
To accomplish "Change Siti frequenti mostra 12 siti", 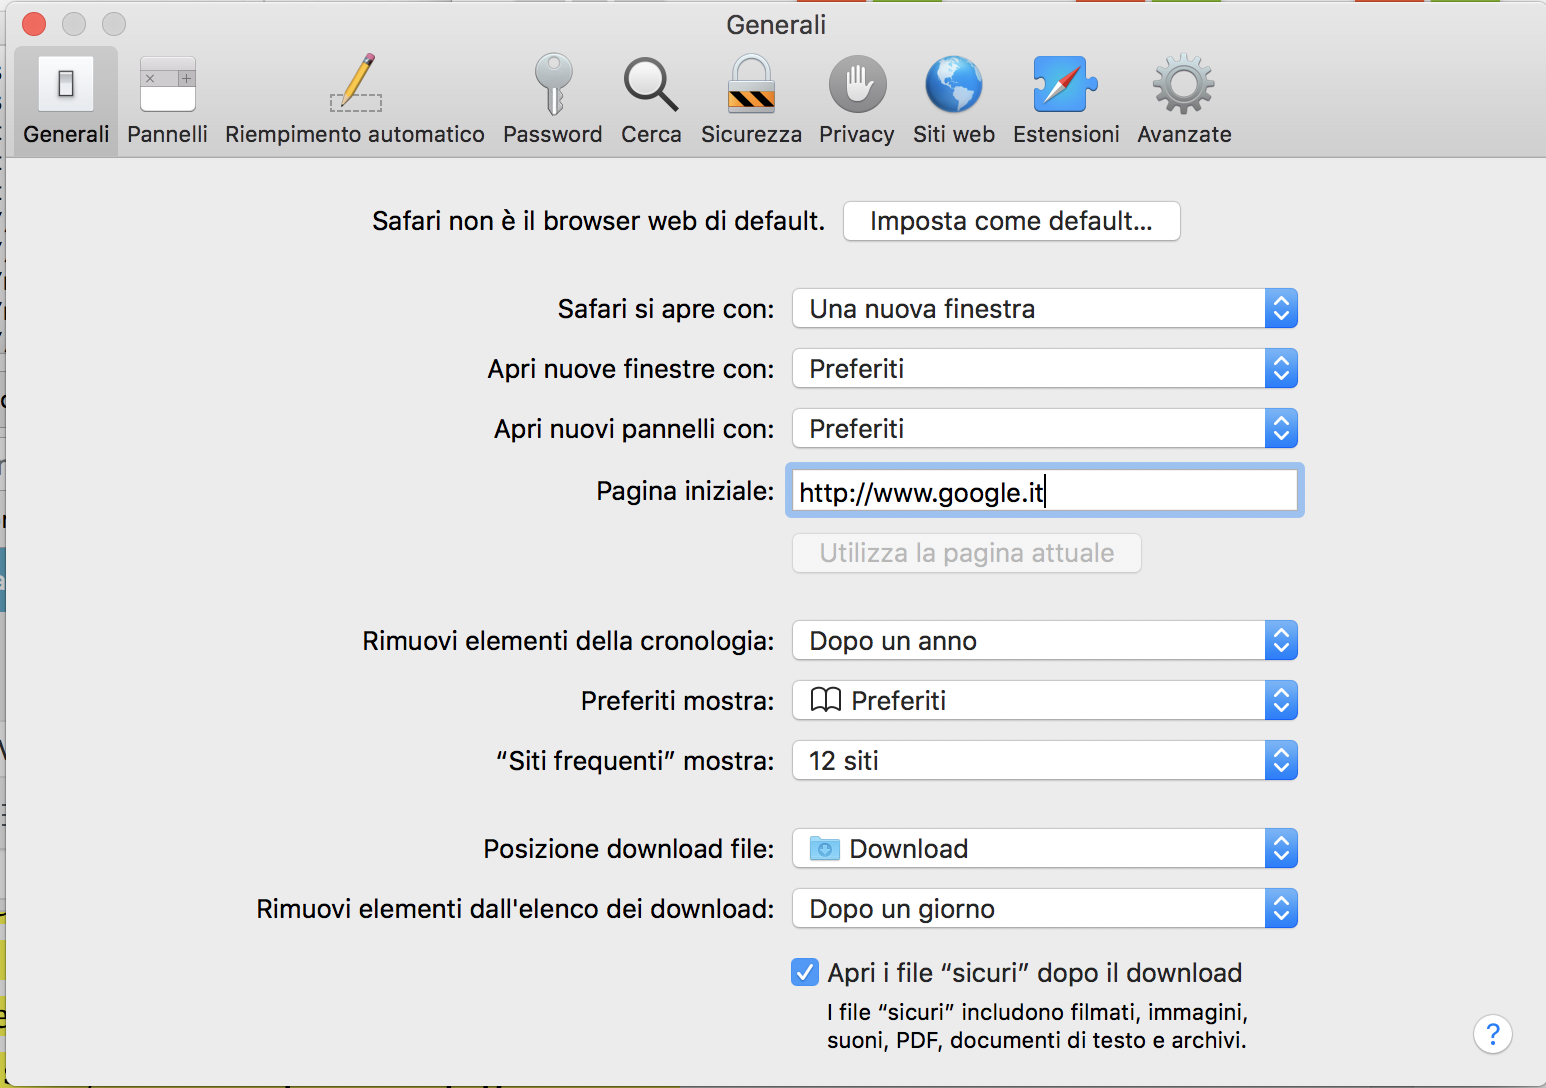I will click(1045, 761).
